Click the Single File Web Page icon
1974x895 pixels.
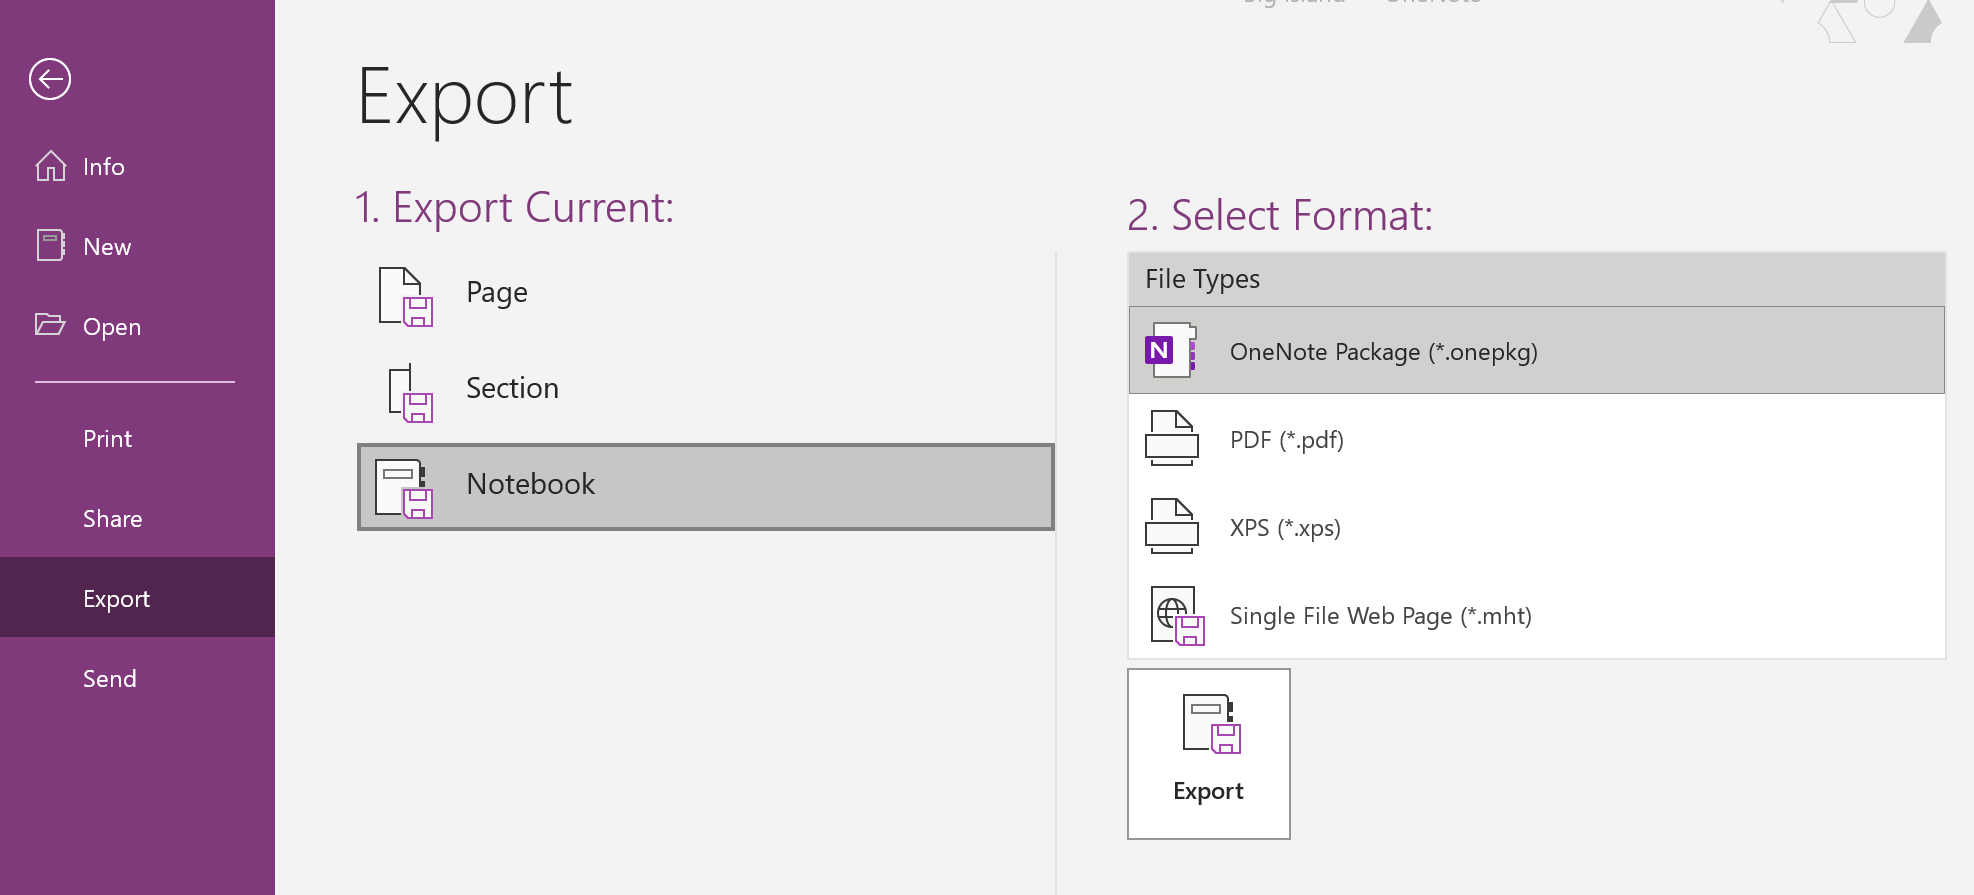[x=1177, y=615]
